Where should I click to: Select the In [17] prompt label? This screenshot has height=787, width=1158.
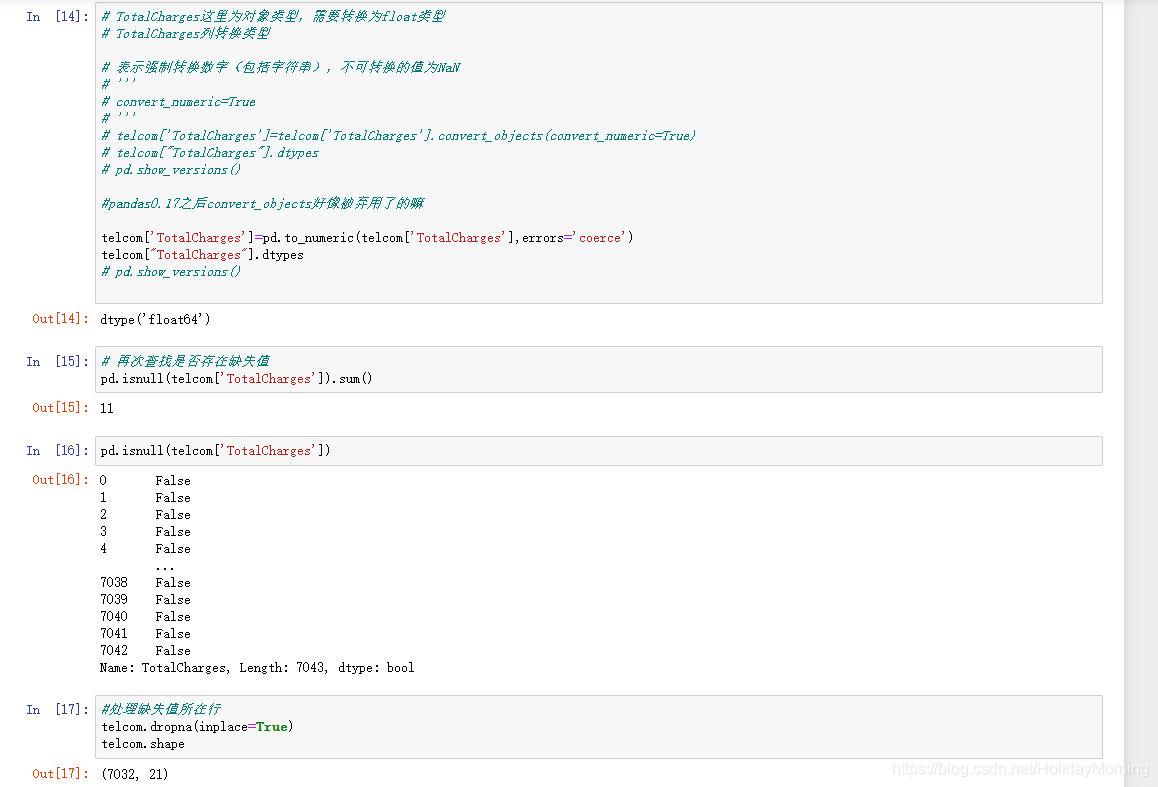57,709
